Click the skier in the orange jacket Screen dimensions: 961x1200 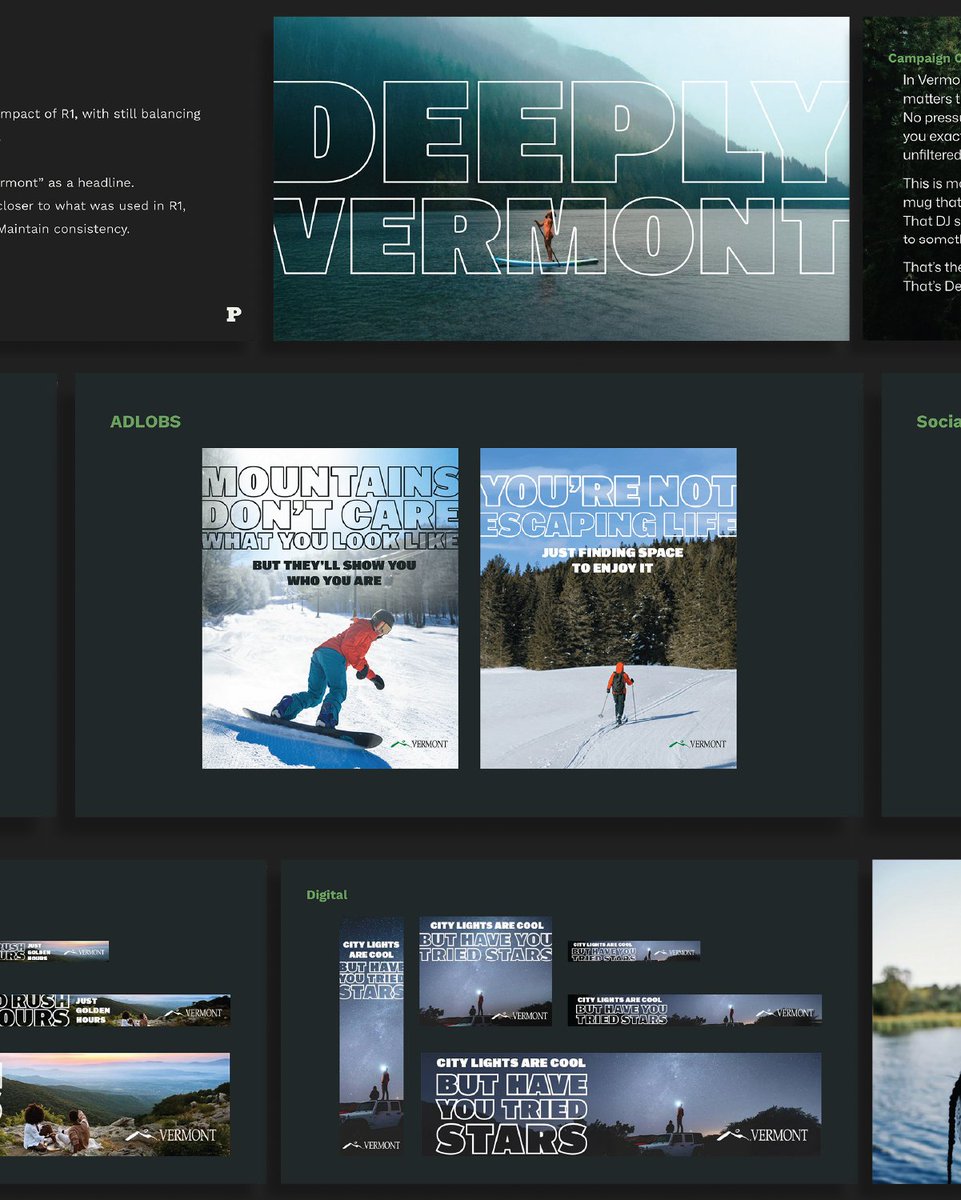[x=619, y=691]
